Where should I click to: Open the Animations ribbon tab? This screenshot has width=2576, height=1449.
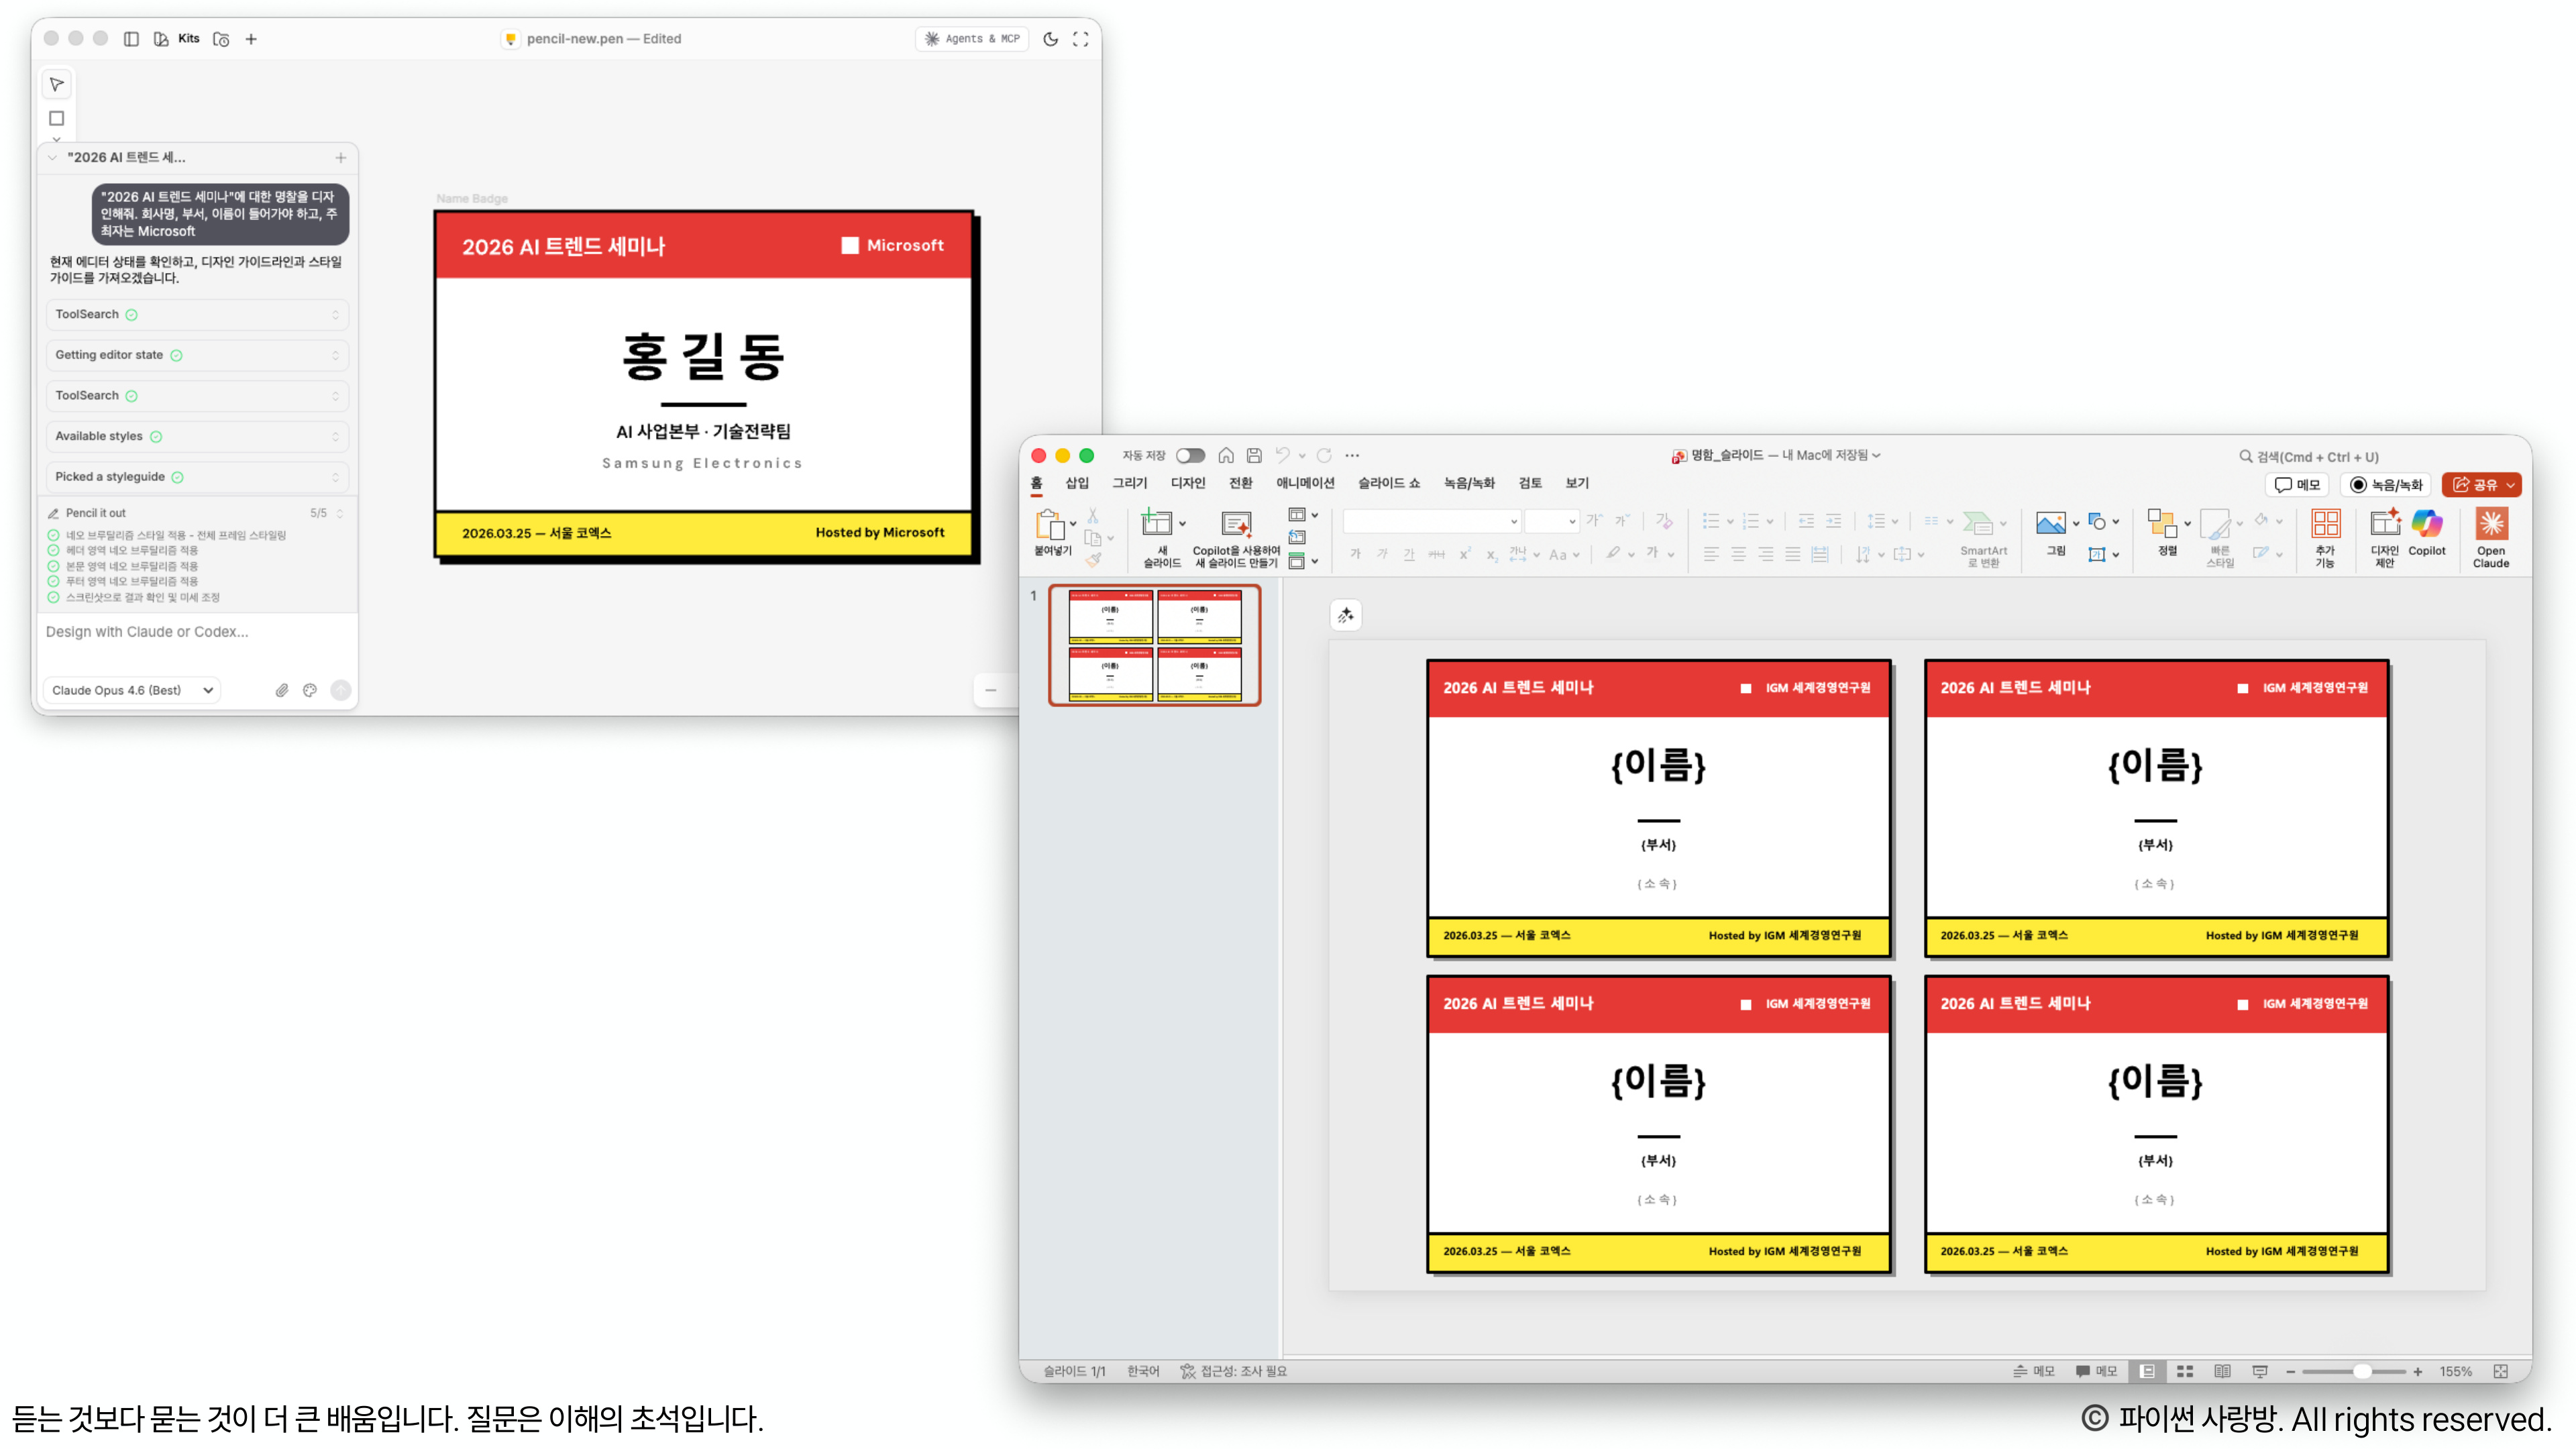[1304, 483]
